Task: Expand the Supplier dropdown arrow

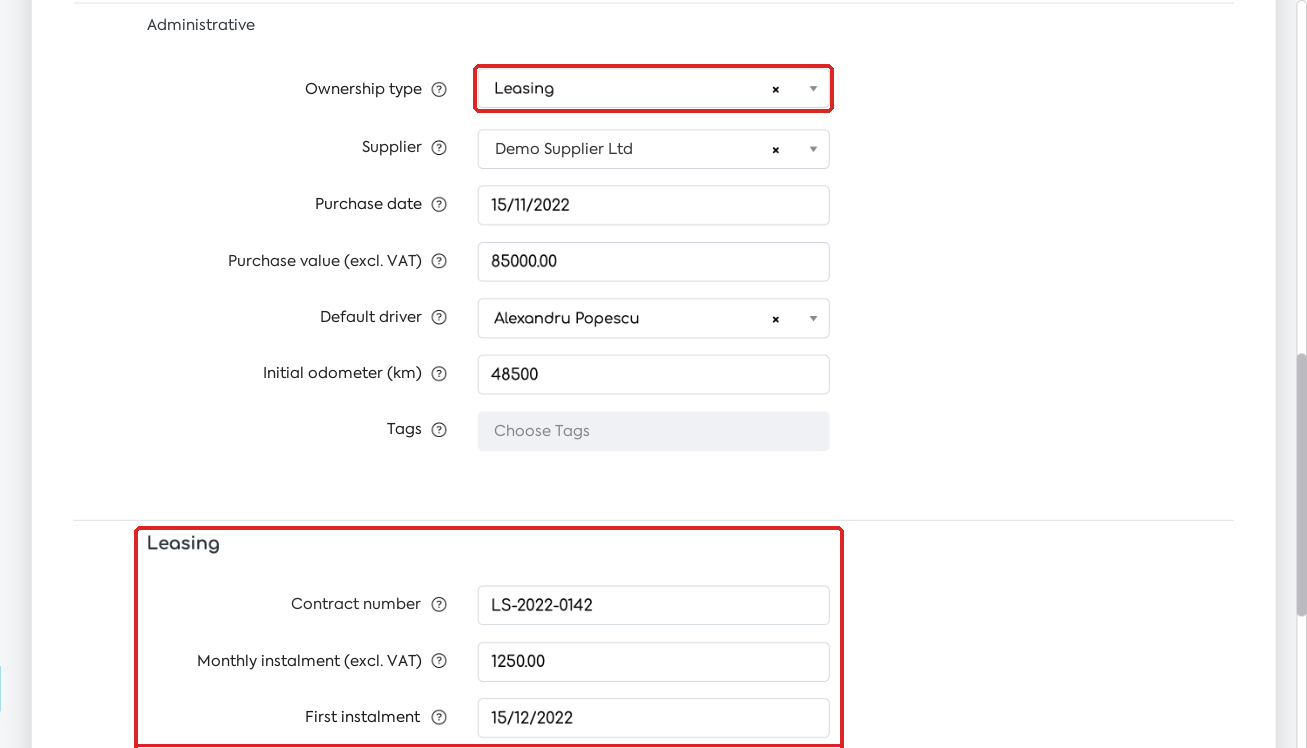Action: click(813, 150)
